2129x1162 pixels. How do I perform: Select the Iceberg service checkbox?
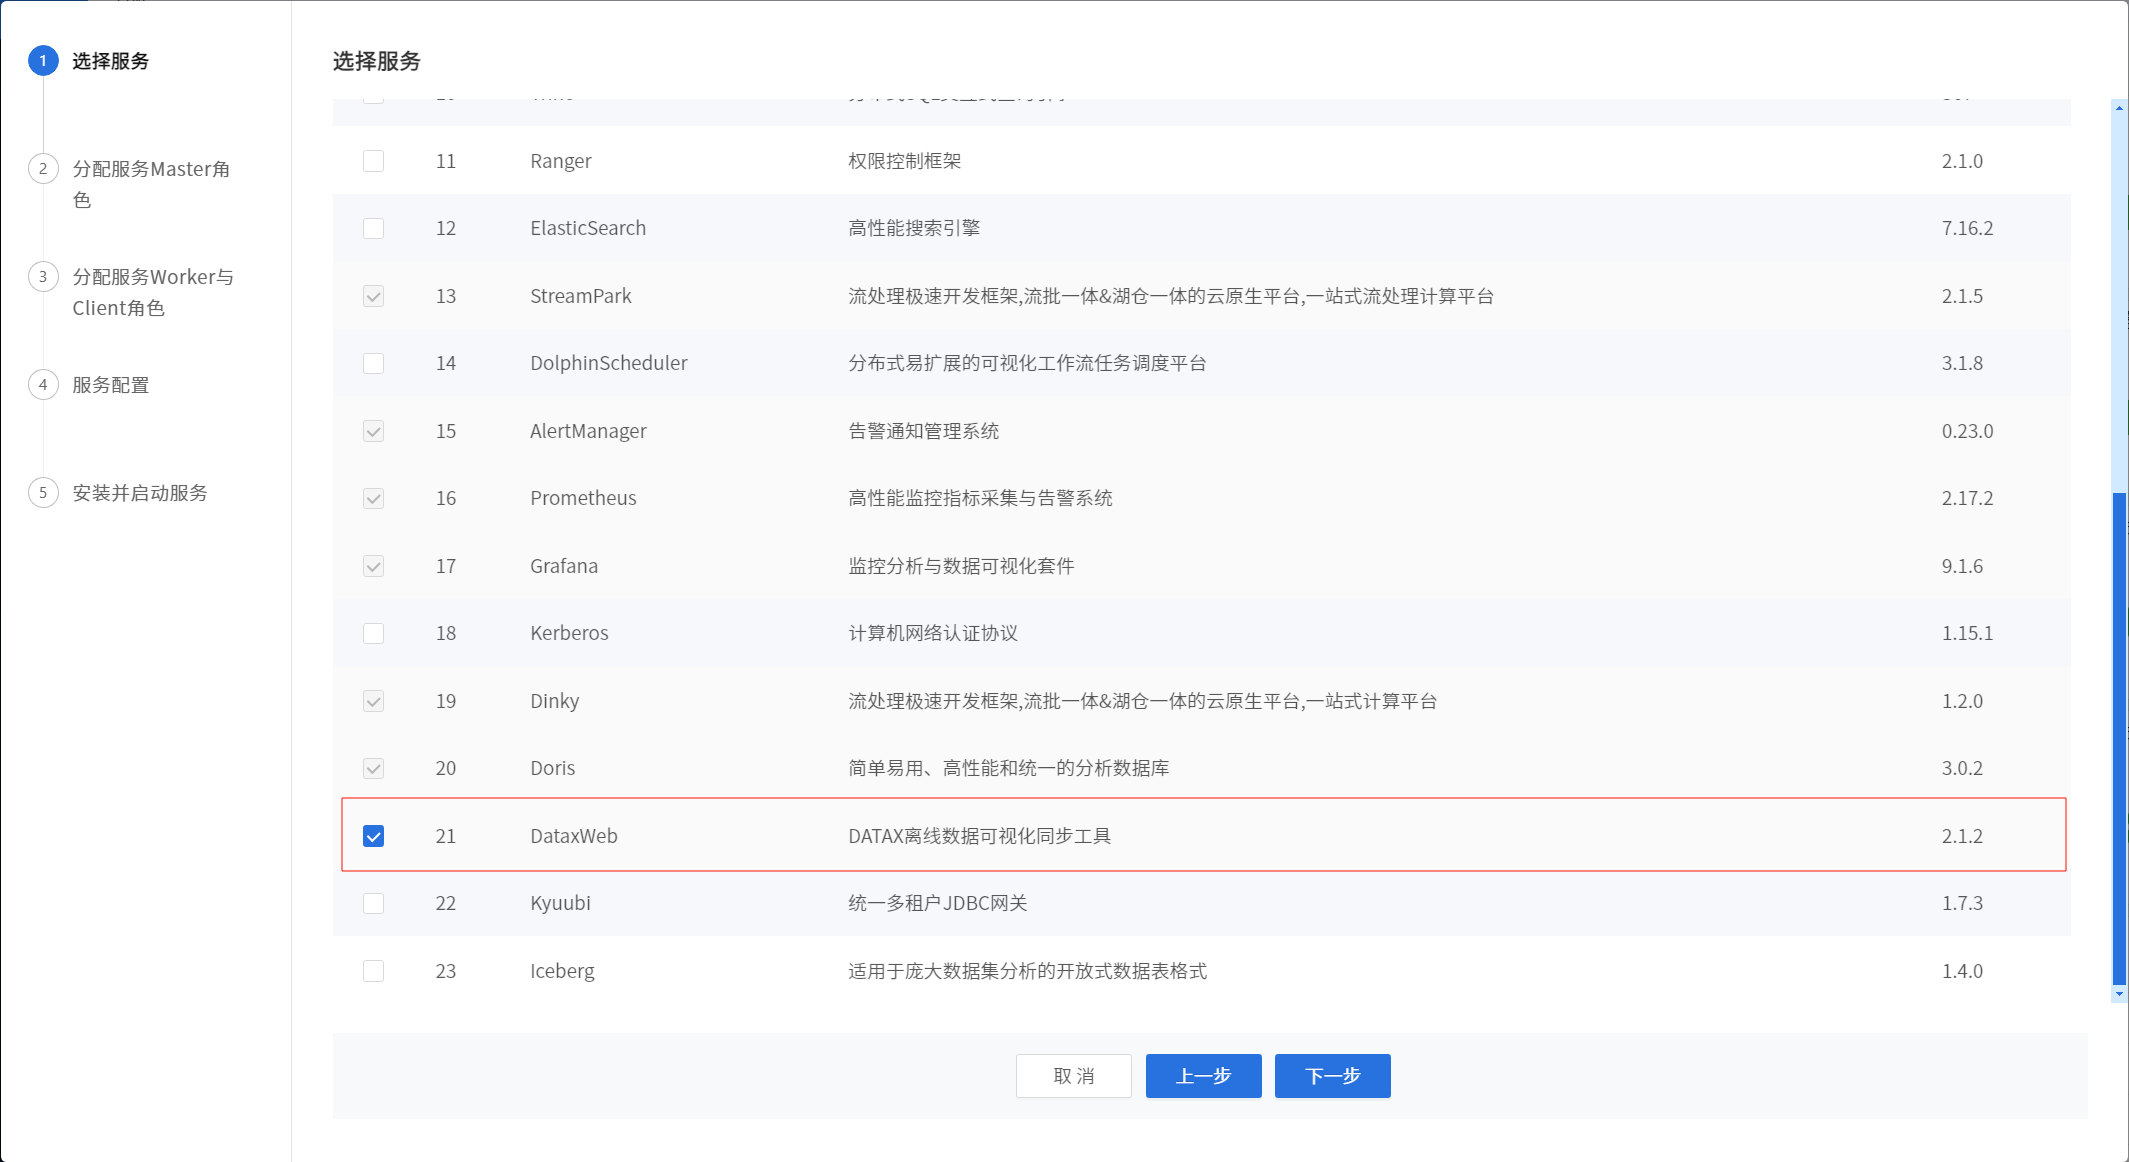(x=373, y=971)
